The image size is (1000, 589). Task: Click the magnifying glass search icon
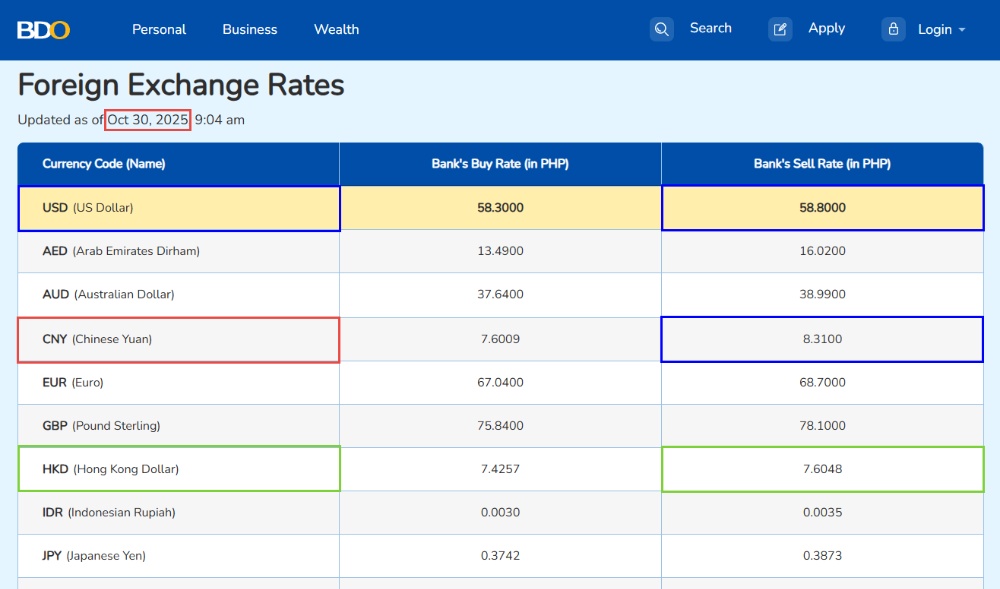click(662, 29)
